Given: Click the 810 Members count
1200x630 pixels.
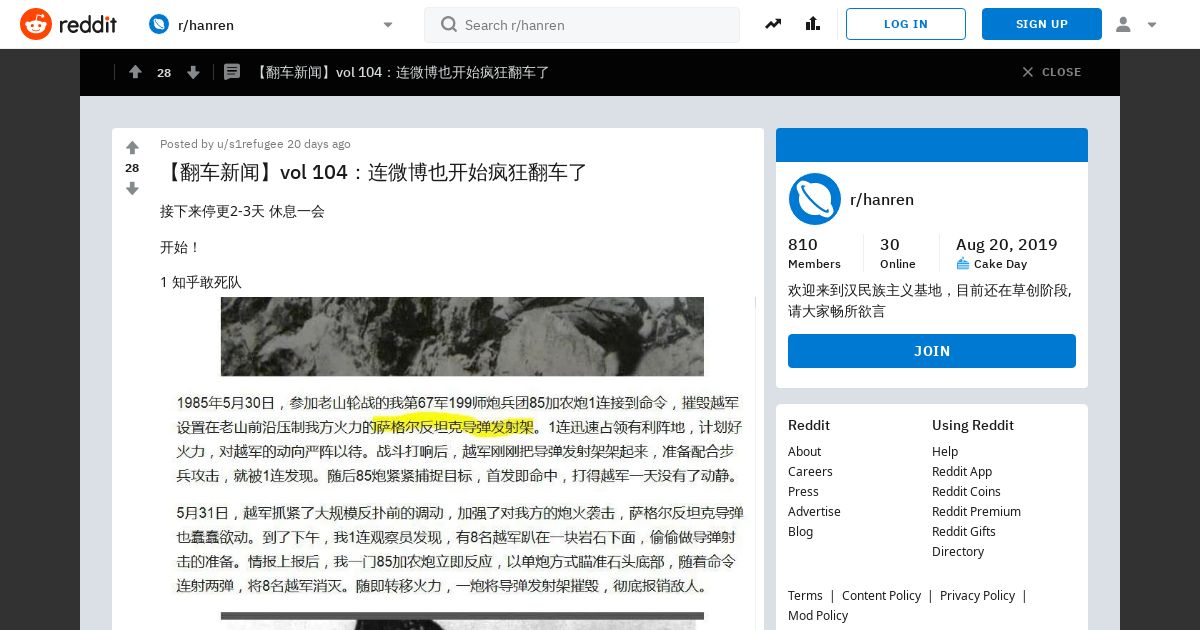Looking at the screenshot, I should [814, 253].
